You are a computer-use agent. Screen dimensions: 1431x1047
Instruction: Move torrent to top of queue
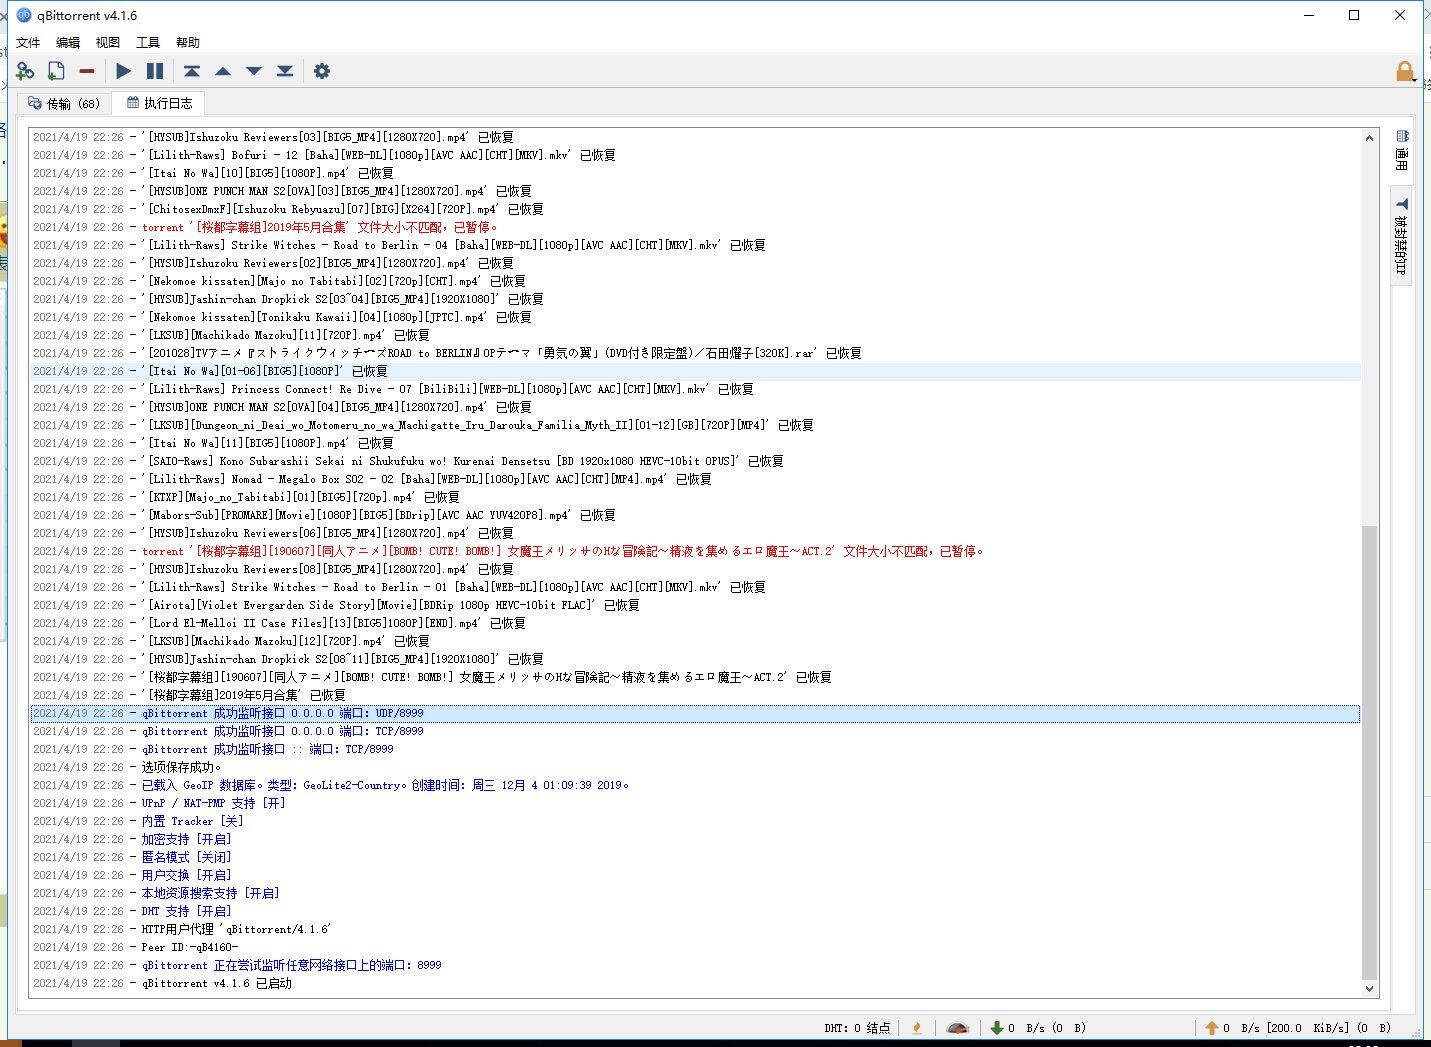pyautogui.click(x=192, y=71)
